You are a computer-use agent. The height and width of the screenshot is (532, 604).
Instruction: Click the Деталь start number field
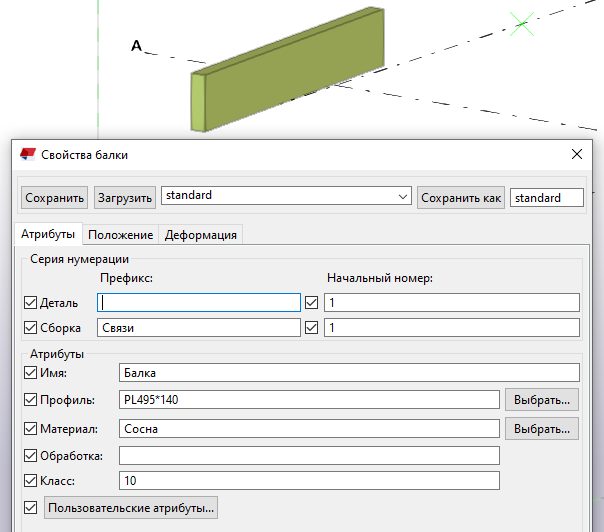click(451, 303)
